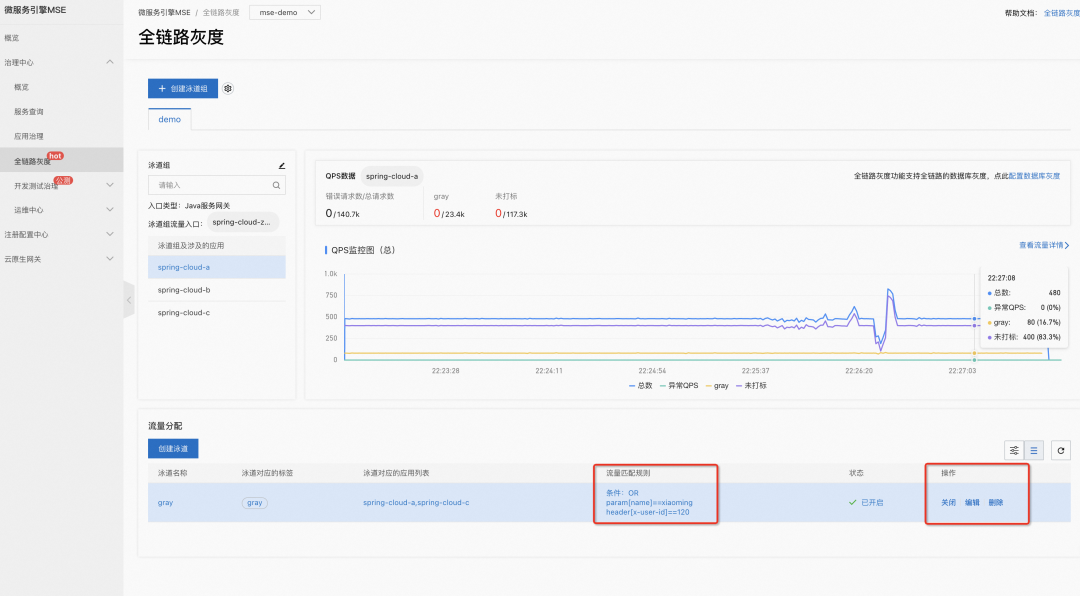Open 服务查询 in sidebar

click(29, 112)
